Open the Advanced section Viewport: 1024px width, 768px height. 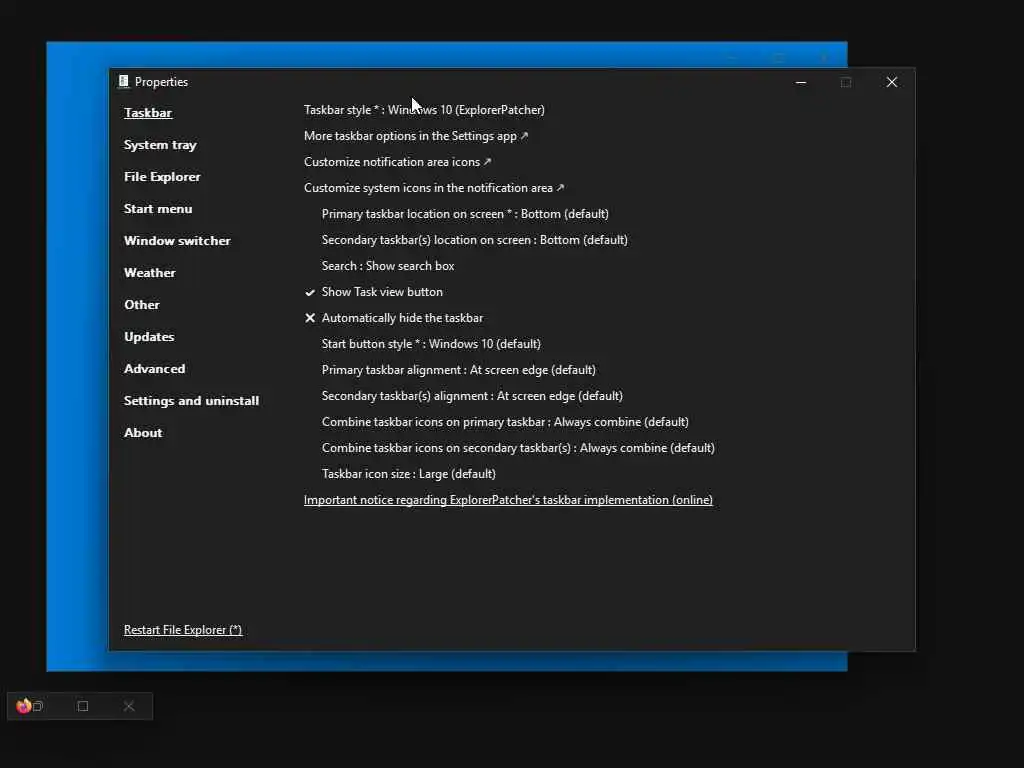(155, 368)
